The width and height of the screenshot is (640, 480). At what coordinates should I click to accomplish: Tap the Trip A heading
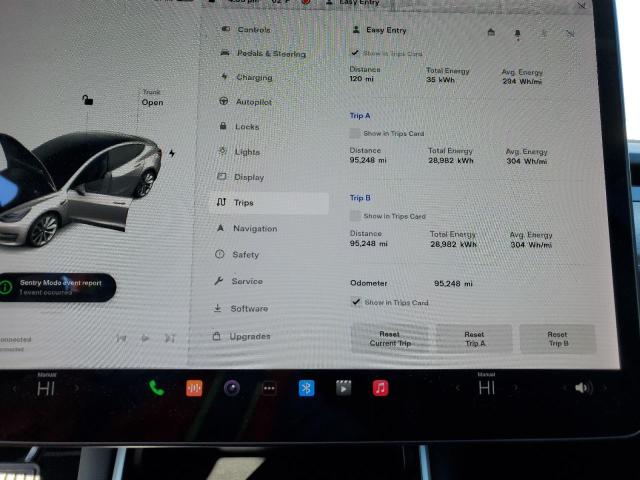(x=360, y=116)
